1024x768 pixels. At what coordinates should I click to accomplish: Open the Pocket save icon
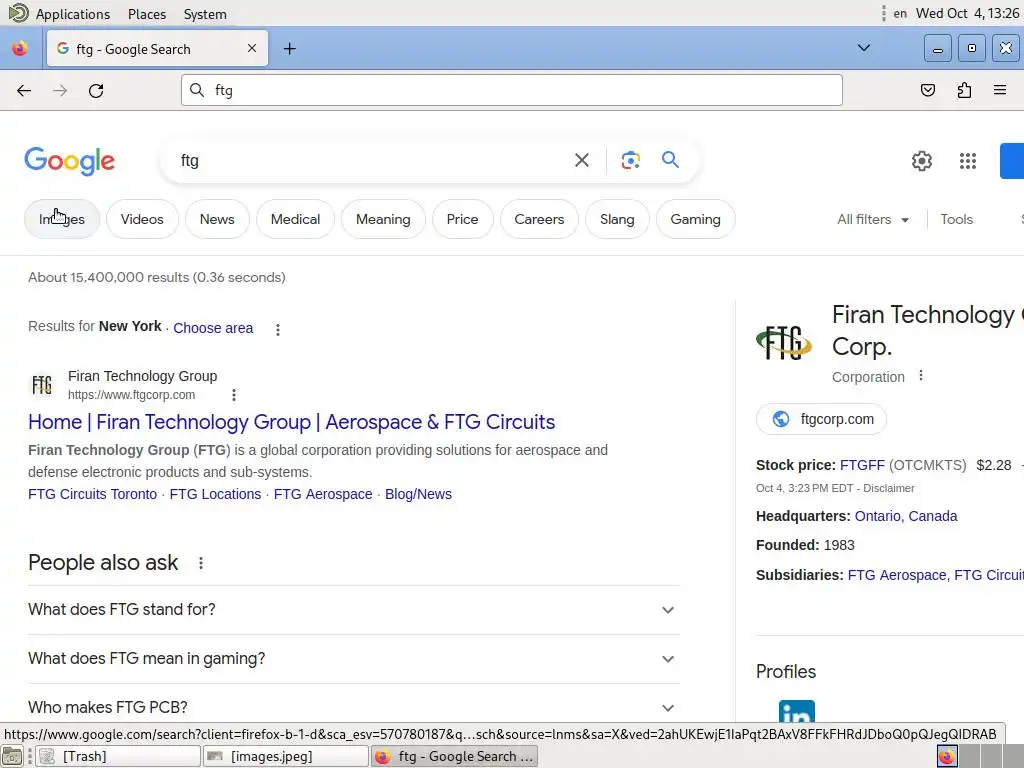(x=927, y=90)
